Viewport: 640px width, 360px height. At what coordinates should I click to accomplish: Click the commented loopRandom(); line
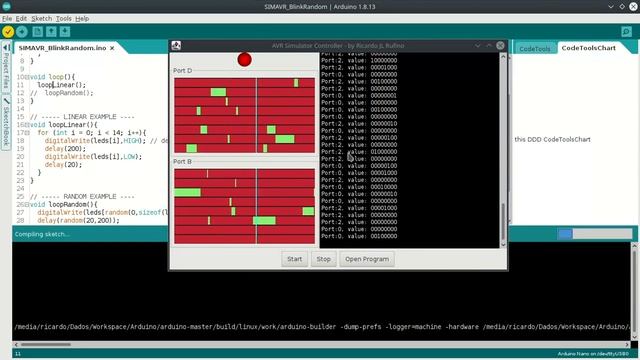(x=62, y=93)
